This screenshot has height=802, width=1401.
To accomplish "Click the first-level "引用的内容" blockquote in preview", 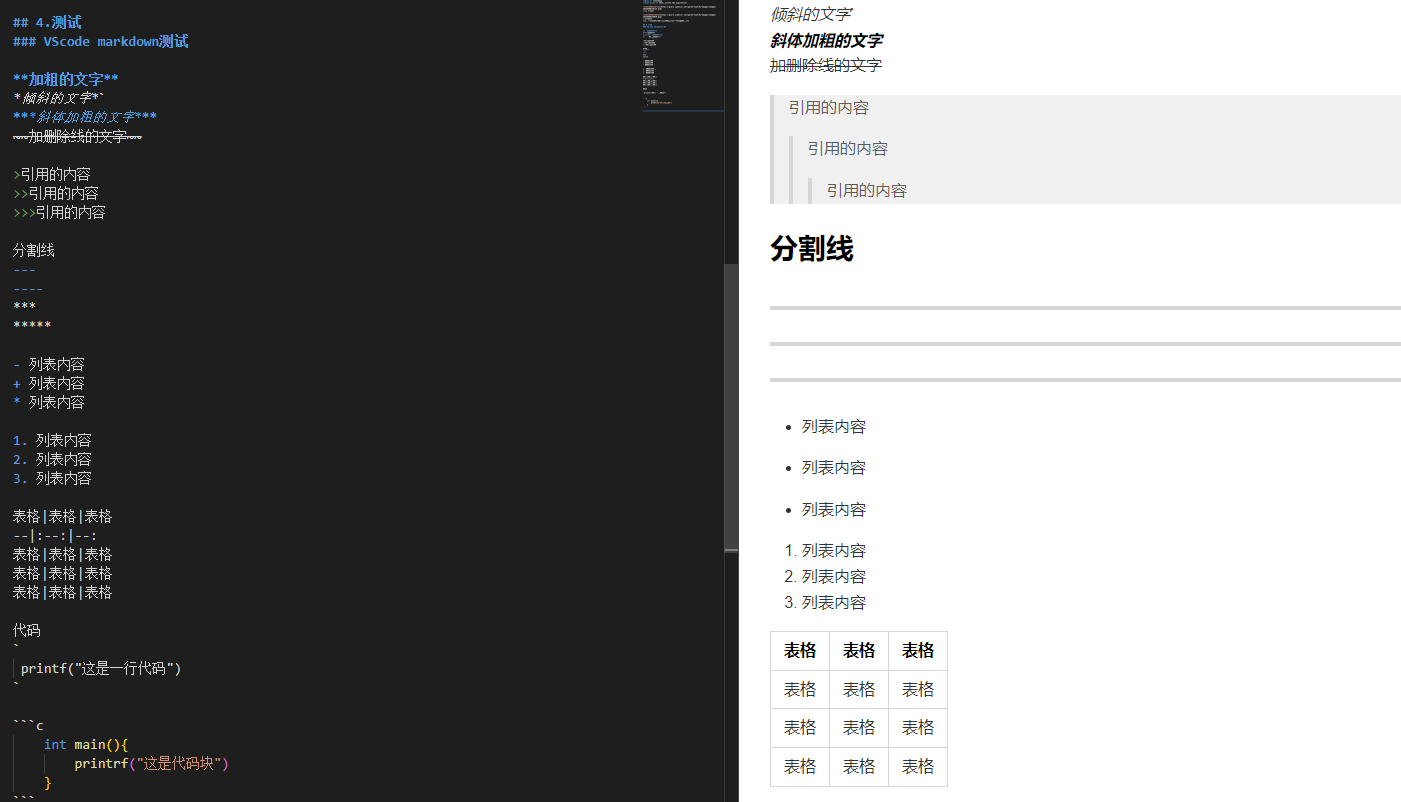I will coord(829,107).
